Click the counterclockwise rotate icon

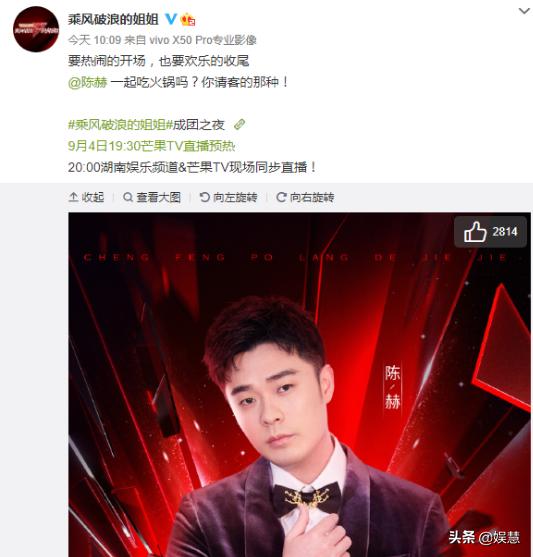(205, 197)
